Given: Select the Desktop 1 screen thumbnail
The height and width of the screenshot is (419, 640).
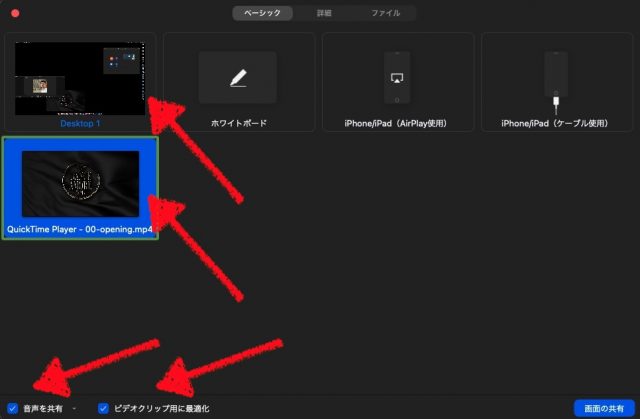Looking at the screenshot, I should coord(80,78).
